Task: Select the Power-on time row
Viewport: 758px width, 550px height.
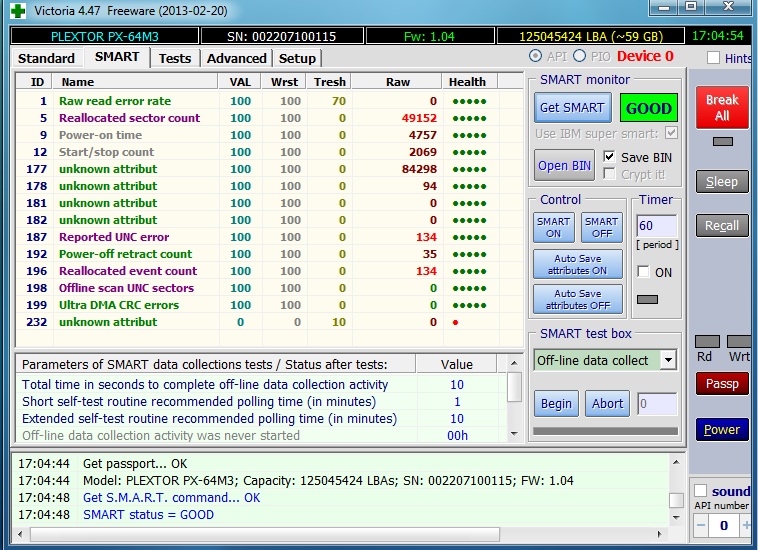Action: pos(270,135)
